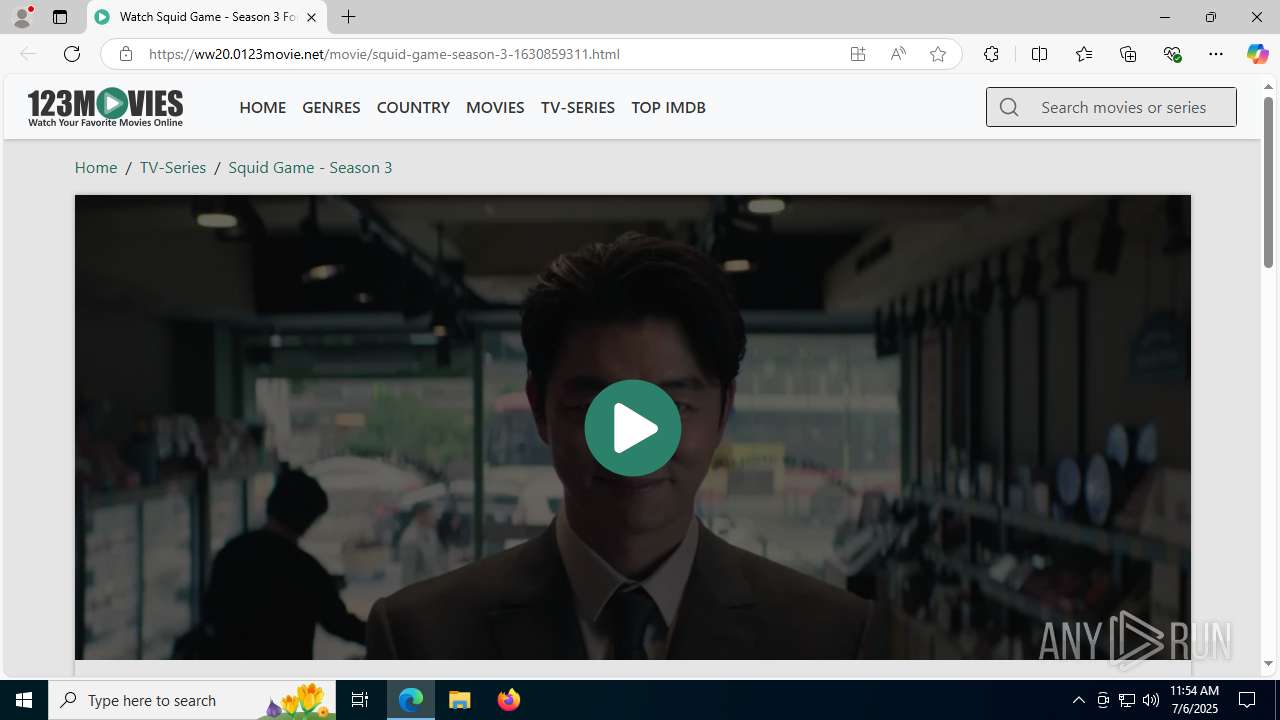1280x720 pixels.
Task: Open a new tab
Action: (x=348, y=17)
